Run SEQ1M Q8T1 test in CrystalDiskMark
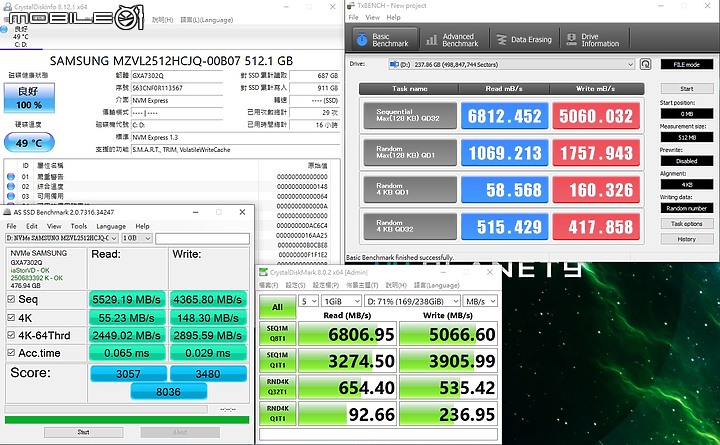This screenshot has height=445, width=720. [x=277, y=333]
